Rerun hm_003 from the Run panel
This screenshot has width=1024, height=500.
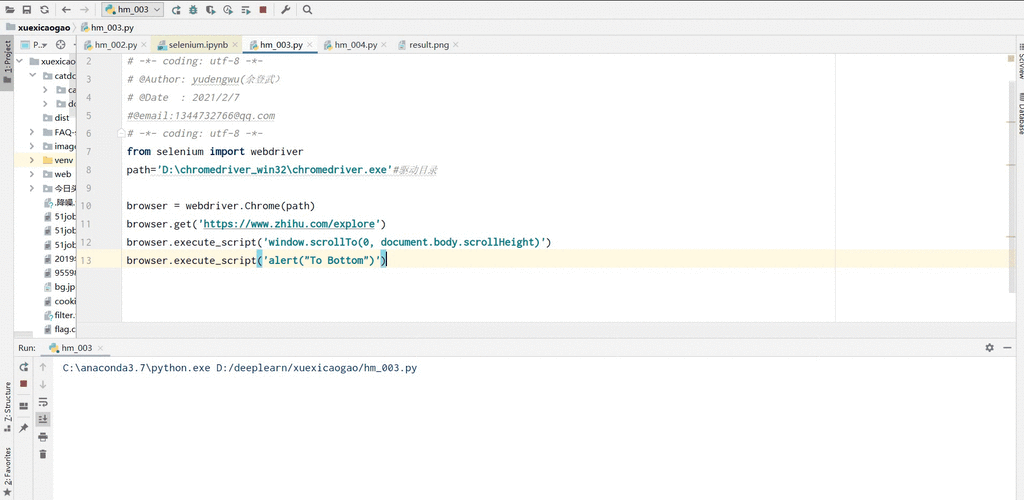click(x=23, y=368)
